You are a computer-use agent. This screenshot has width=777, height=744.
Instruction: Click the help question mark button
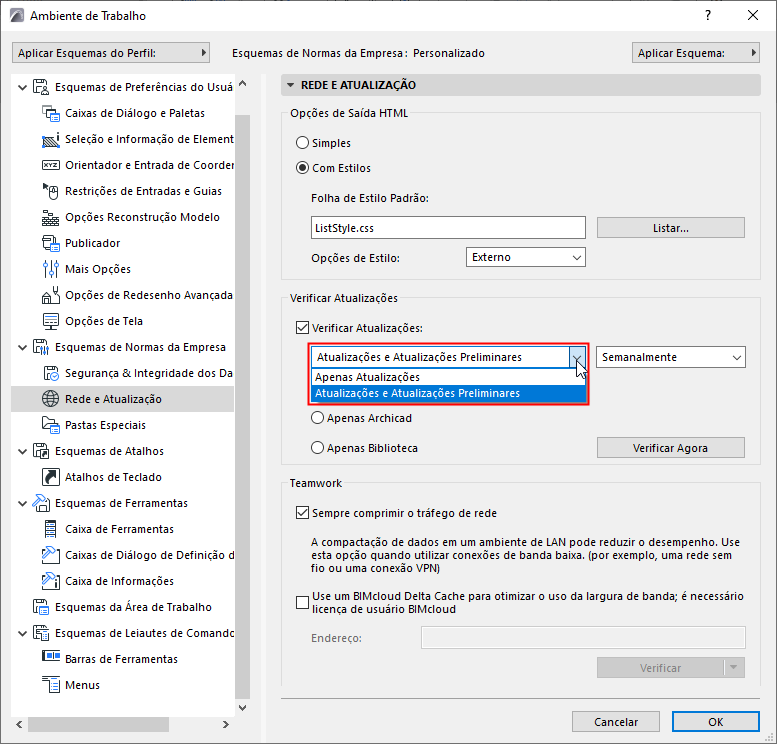pyautogui.click(x=708, y=15)
